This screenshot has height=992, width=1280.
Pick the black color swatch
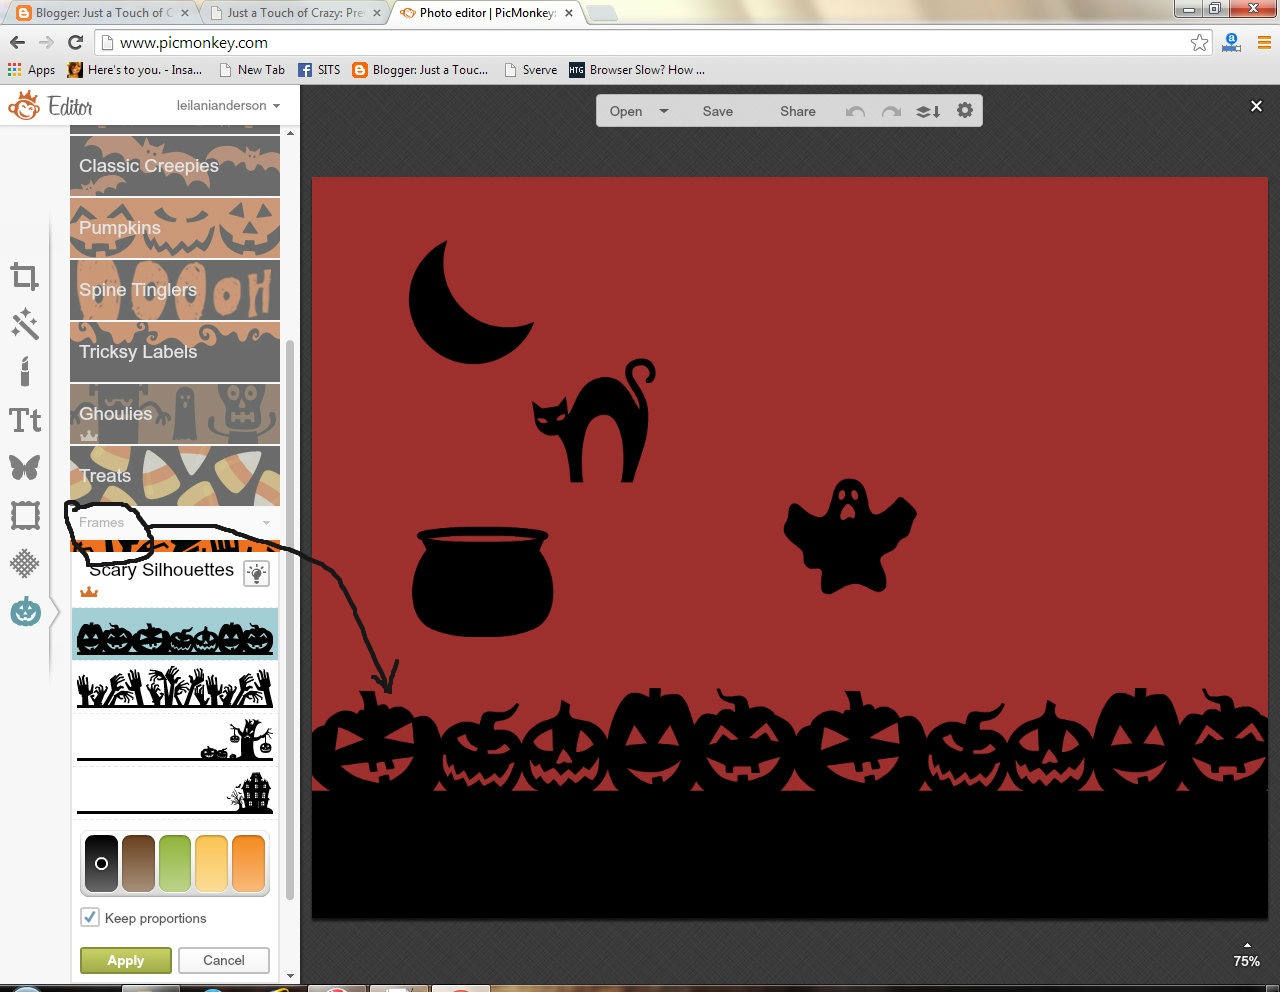101,863
